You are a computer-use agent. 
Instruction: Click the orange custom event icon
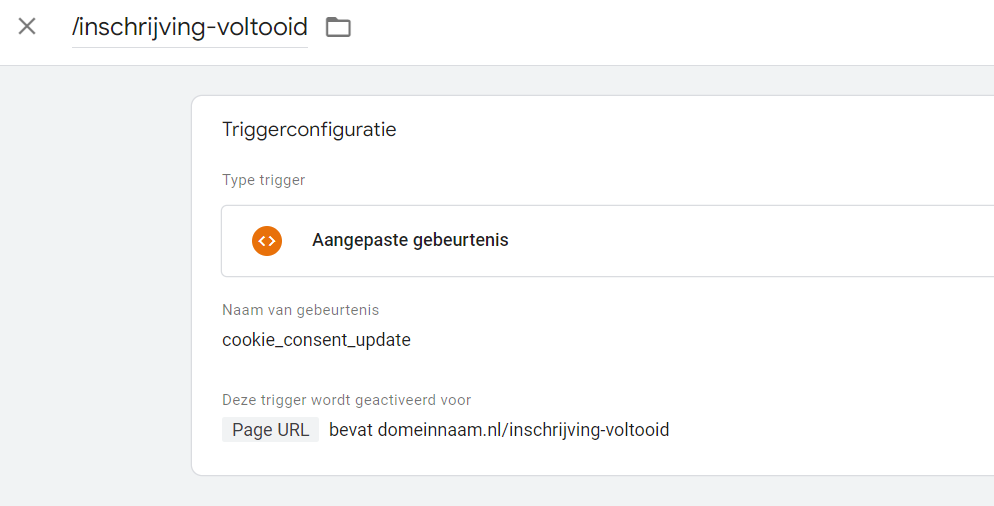pos(267,241)
